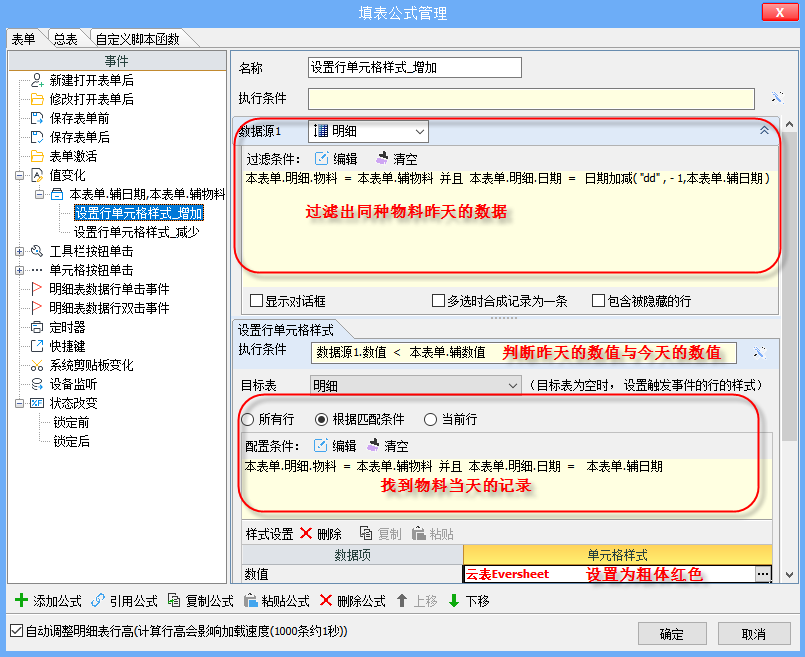Clear 设置行单元格样式 执行条件 with wand icon
The height and width of the screenshot is (657, 805).
pyautogui.click(x=759, y=353)
